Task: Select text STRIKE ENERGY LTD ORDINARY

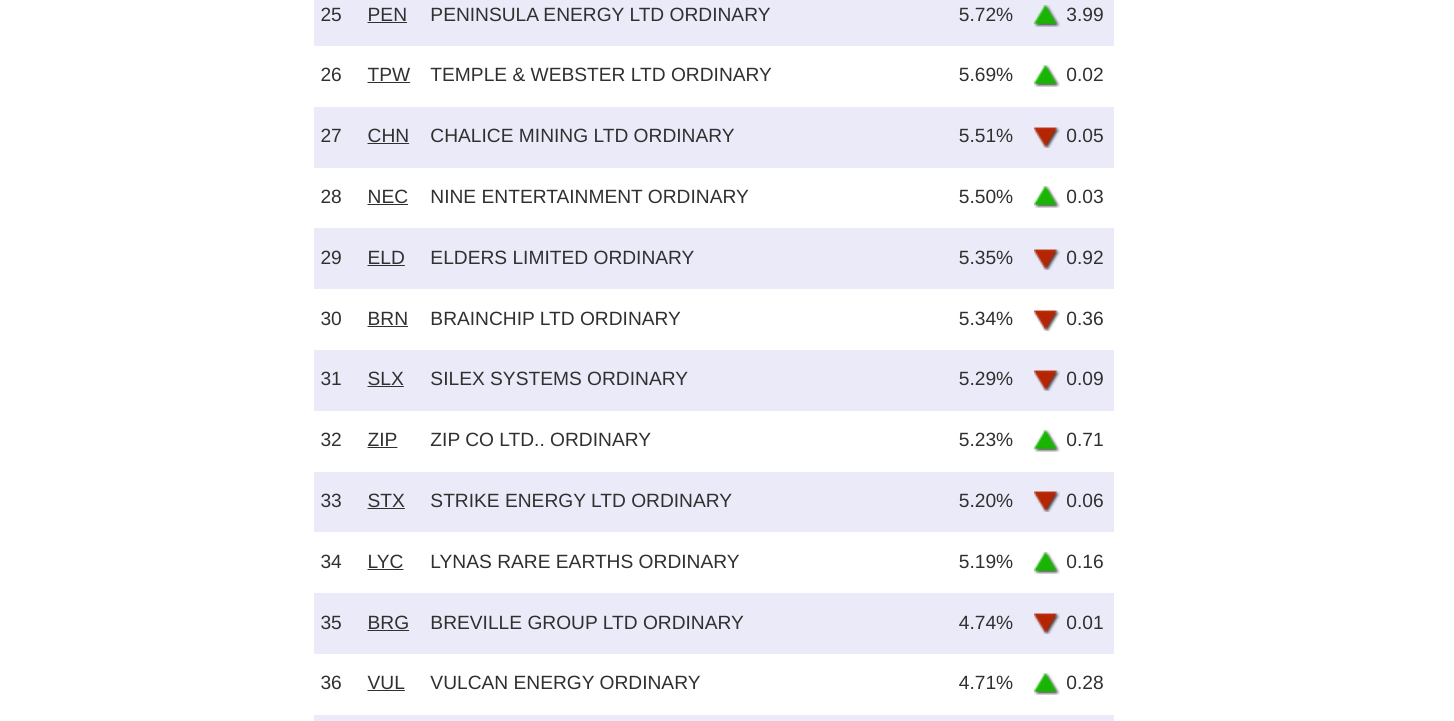Action: tap(581, 501)
